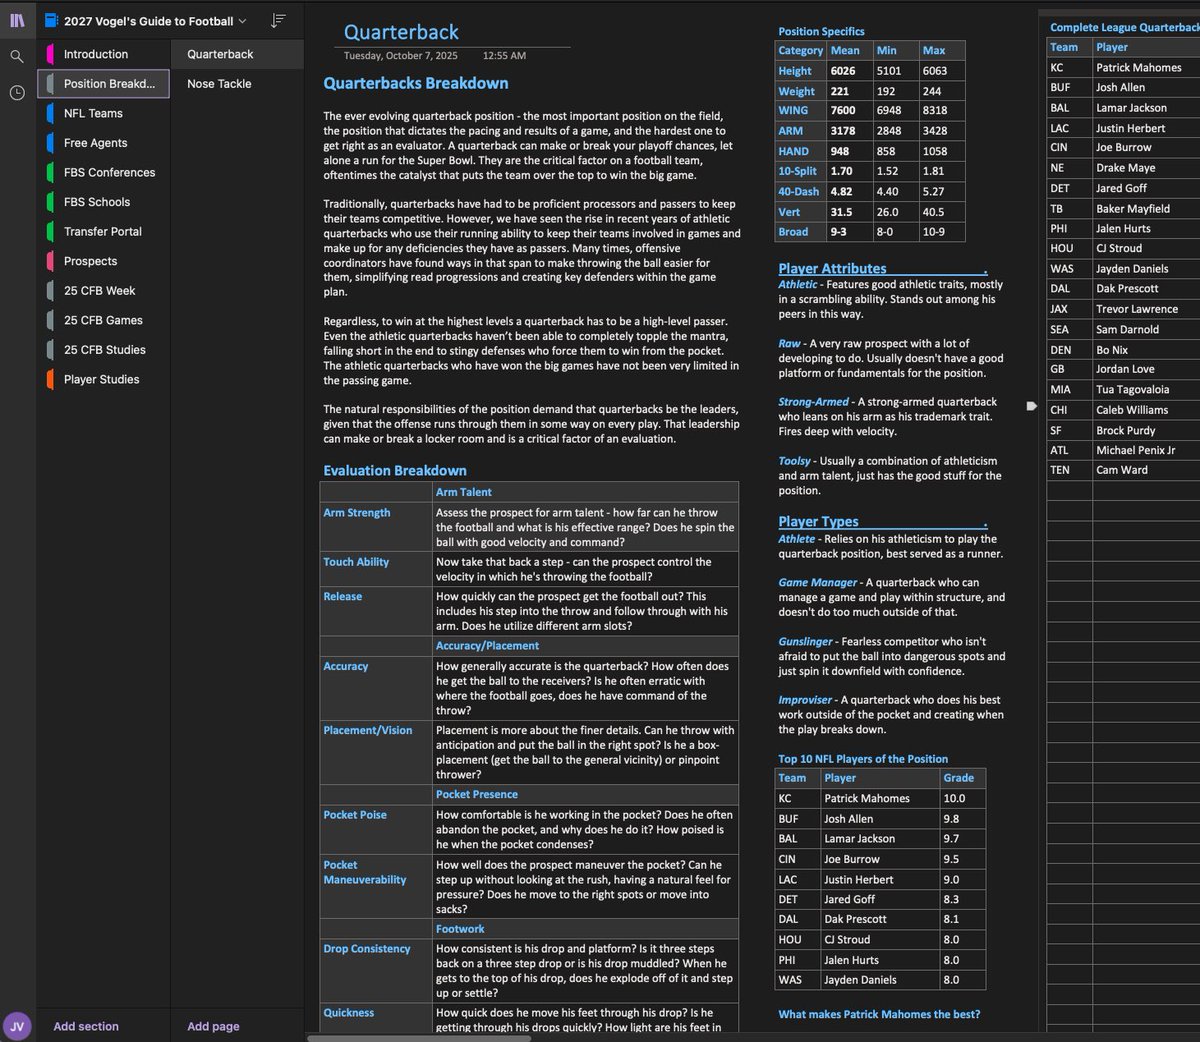Click Patrick Mahomes grade 10.0 cell

pyautogui.click(x=964, y=799)
